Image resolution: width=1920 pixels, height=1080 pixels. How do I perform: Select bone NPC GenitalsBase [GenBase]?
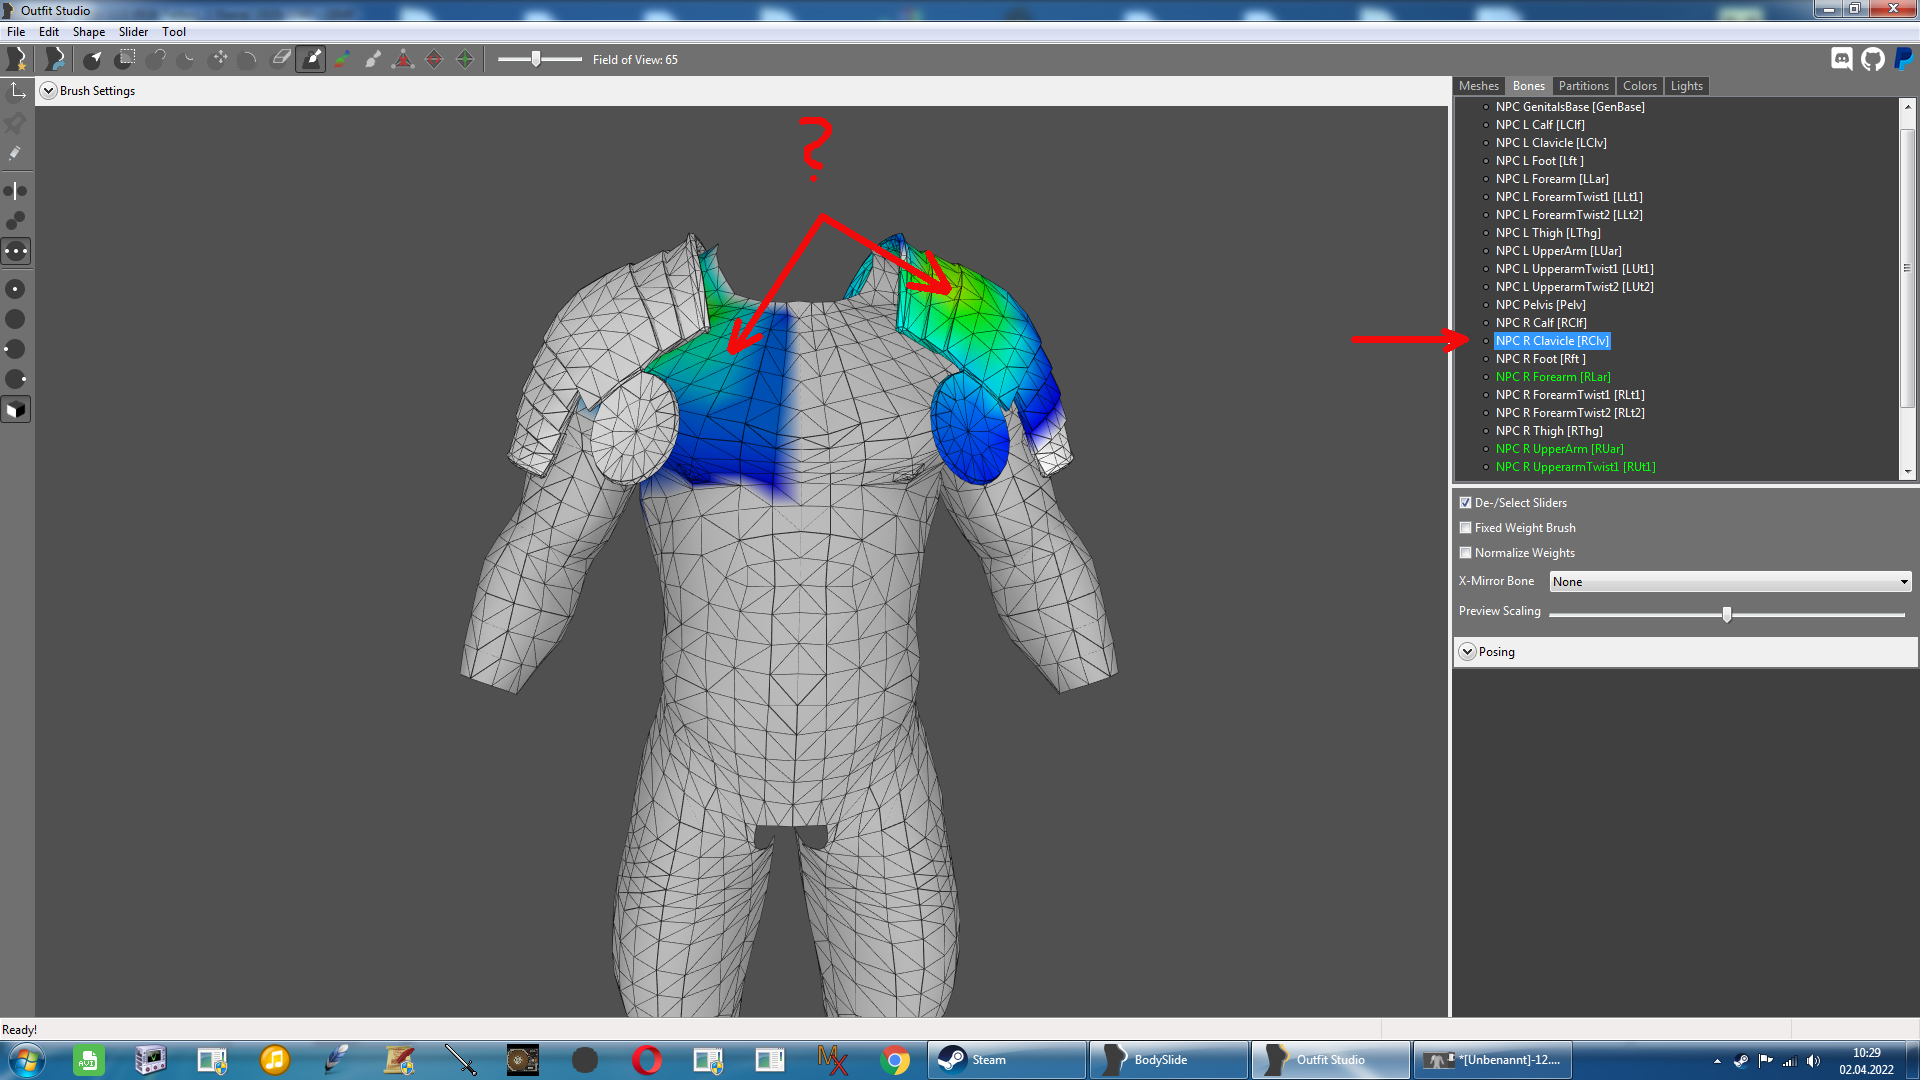click(x=1570, y=107)
